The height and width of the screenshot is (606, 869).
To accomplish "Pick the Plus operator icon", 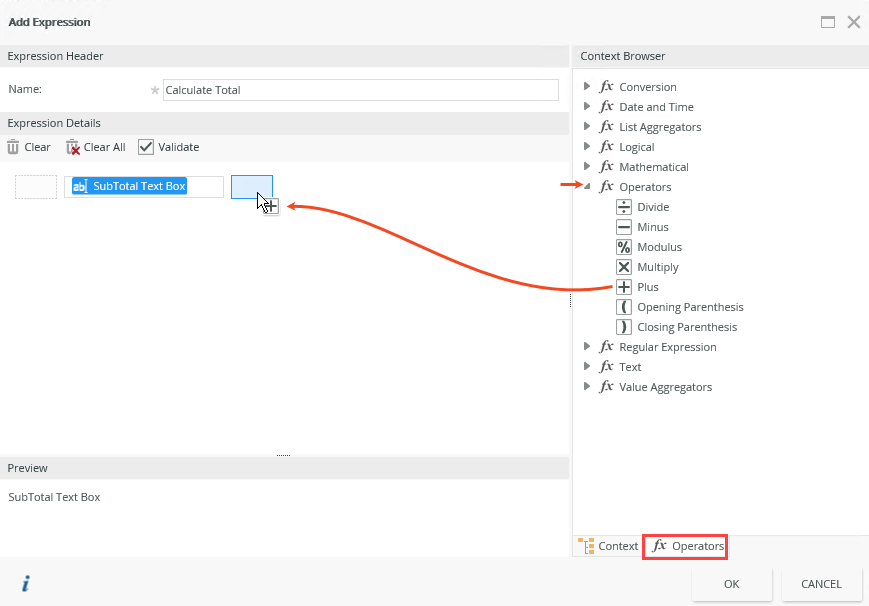I will tap(624, 287).
